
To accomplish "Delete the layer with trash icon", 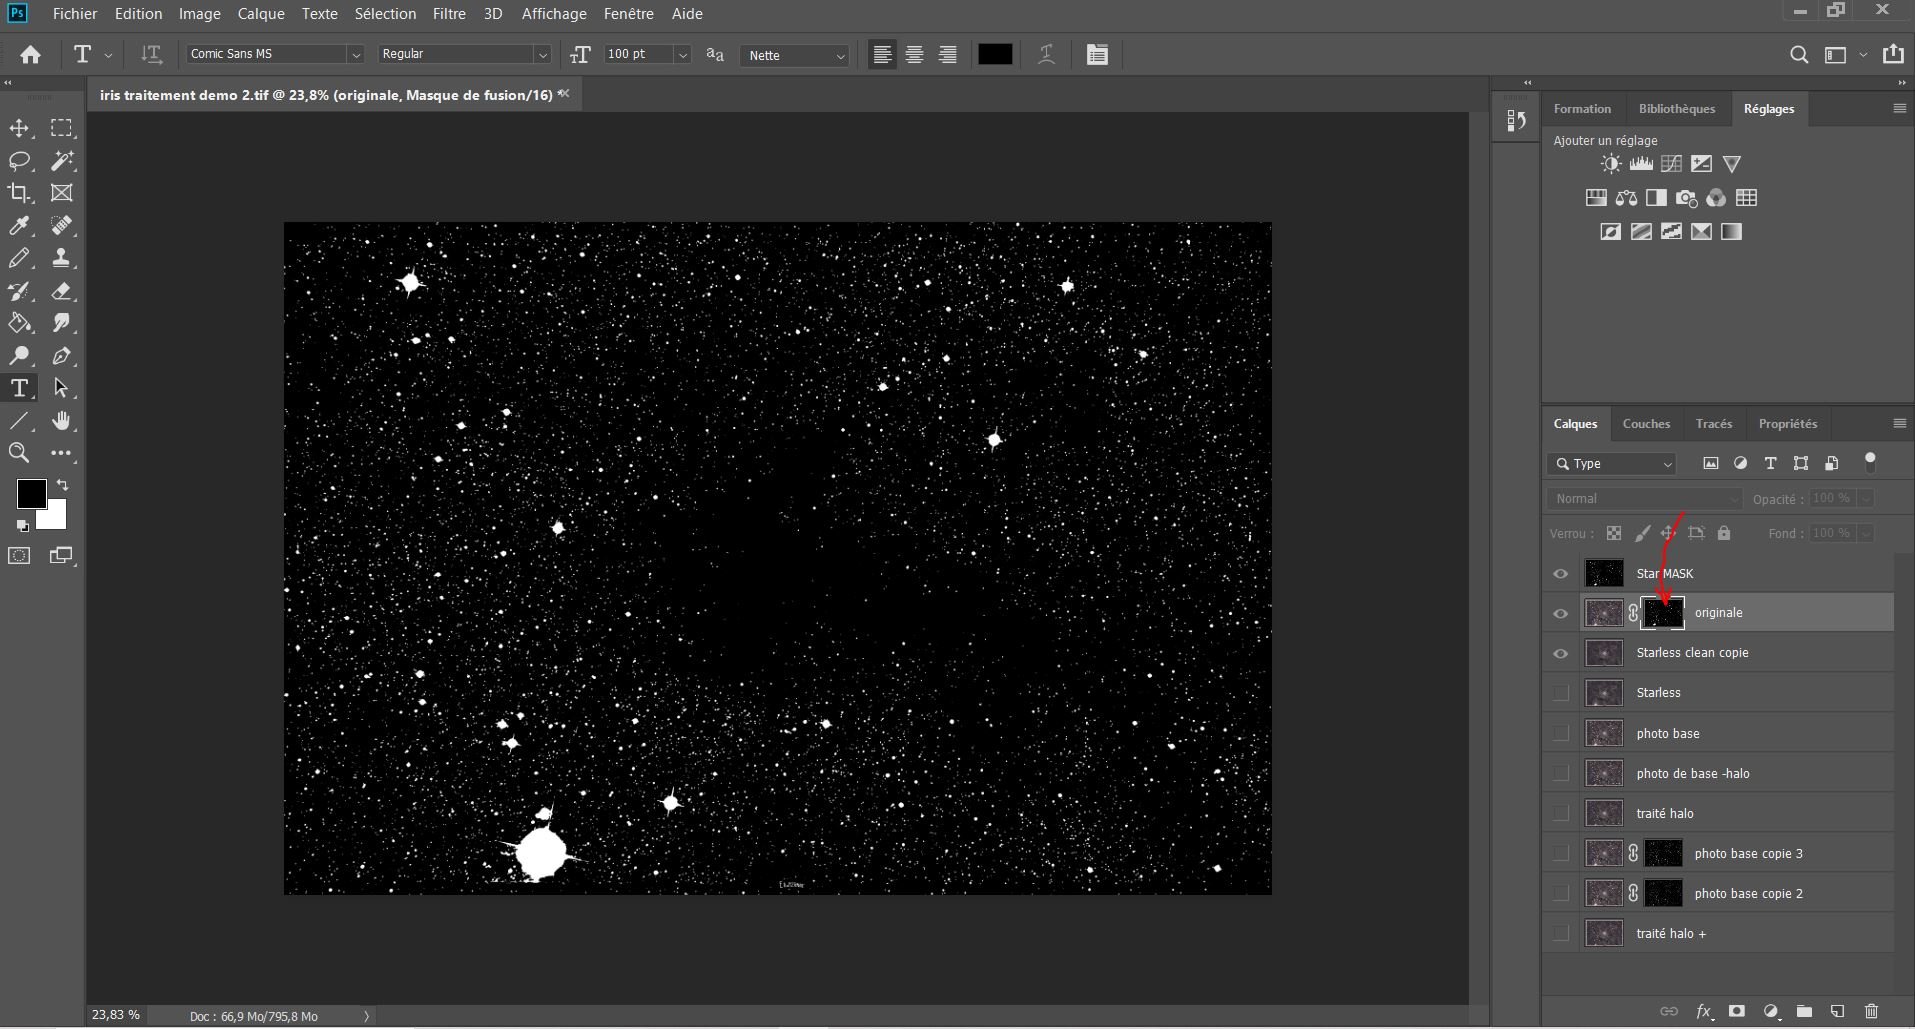I will point(1872,1011).
